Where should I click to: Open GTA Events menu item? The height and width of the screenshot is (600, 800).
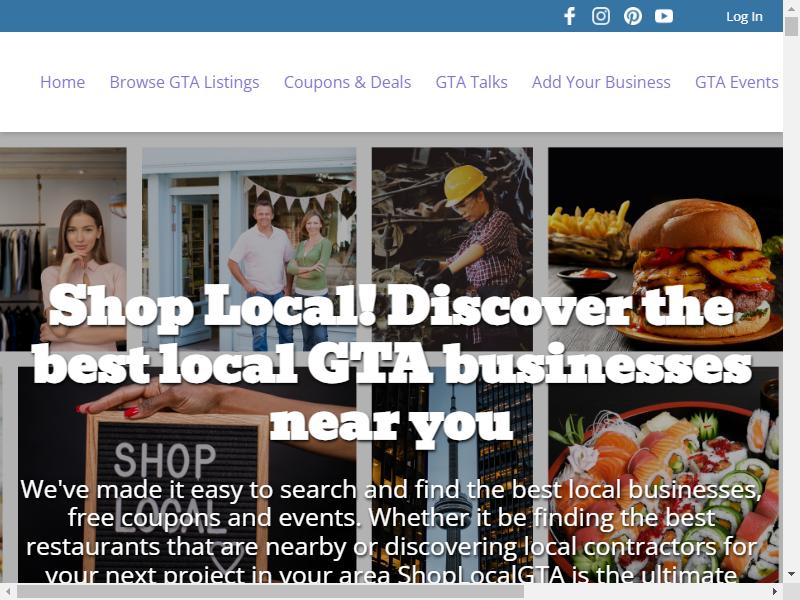[x=737, y=82]
